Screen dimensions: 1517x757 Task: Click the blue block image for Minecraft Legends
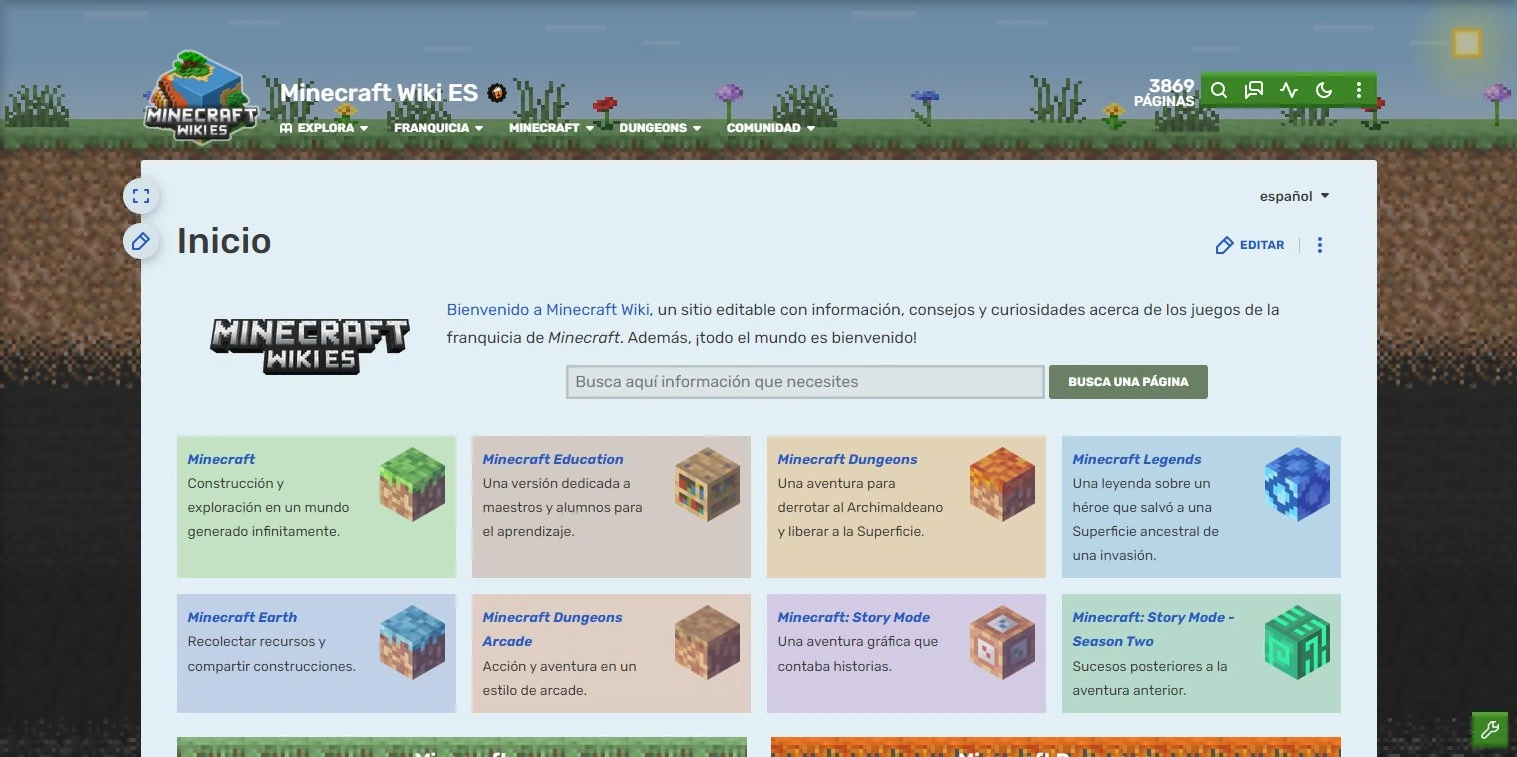tap(1297, 484)
